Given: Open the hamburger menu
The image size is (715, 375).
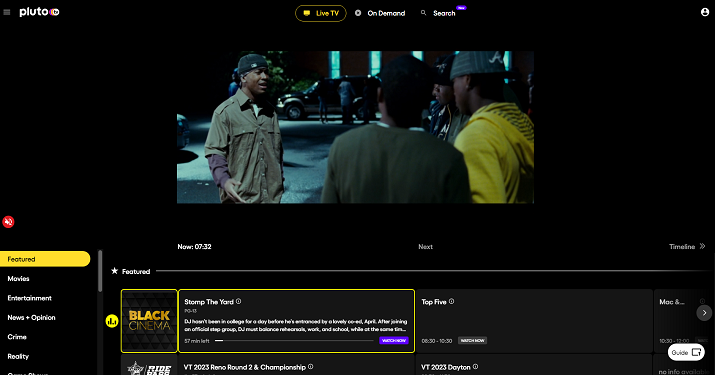Looking at the screenshot, I should pos(7,12).
